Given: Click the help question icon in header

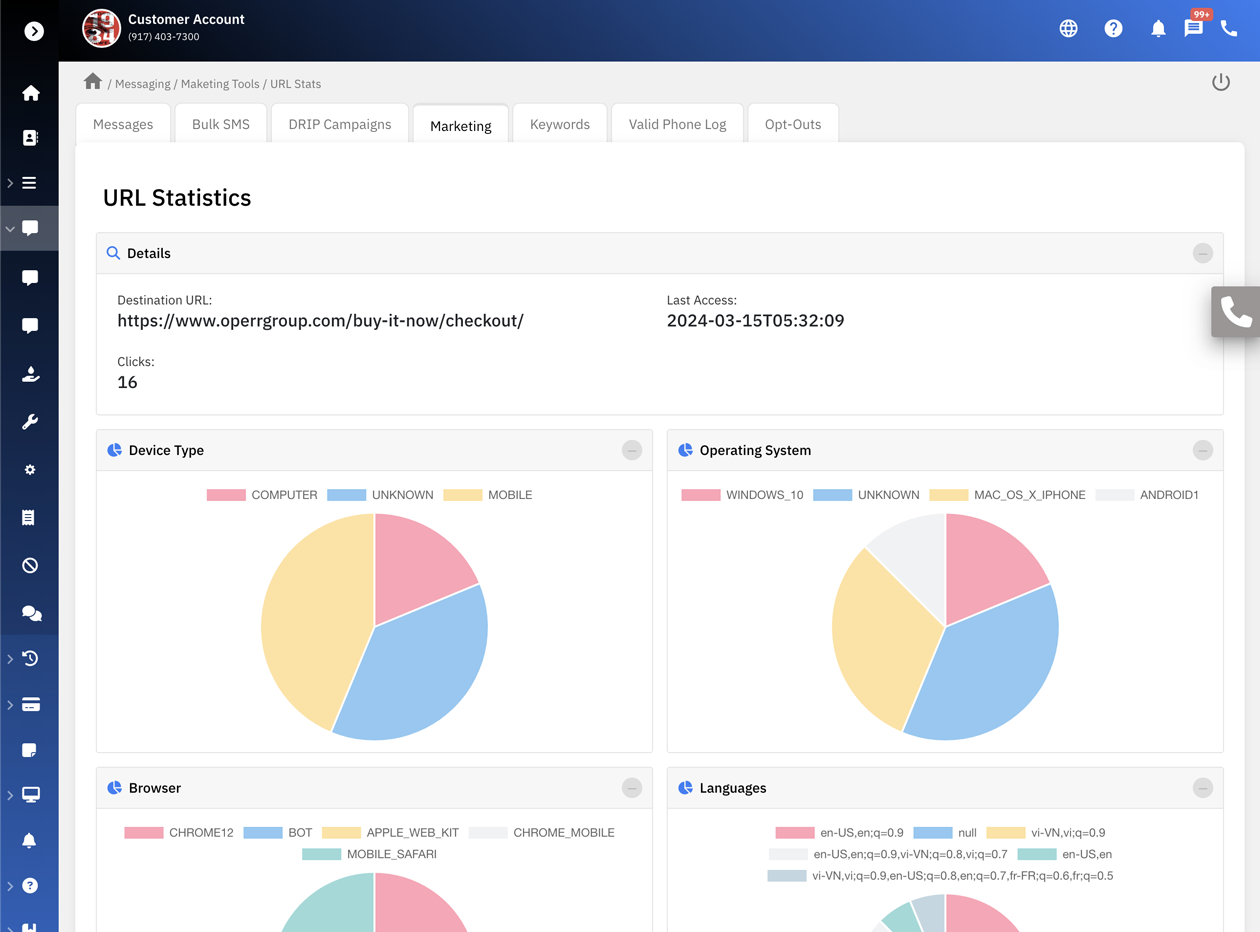Looking at the screenshot, I should 1113,28.
